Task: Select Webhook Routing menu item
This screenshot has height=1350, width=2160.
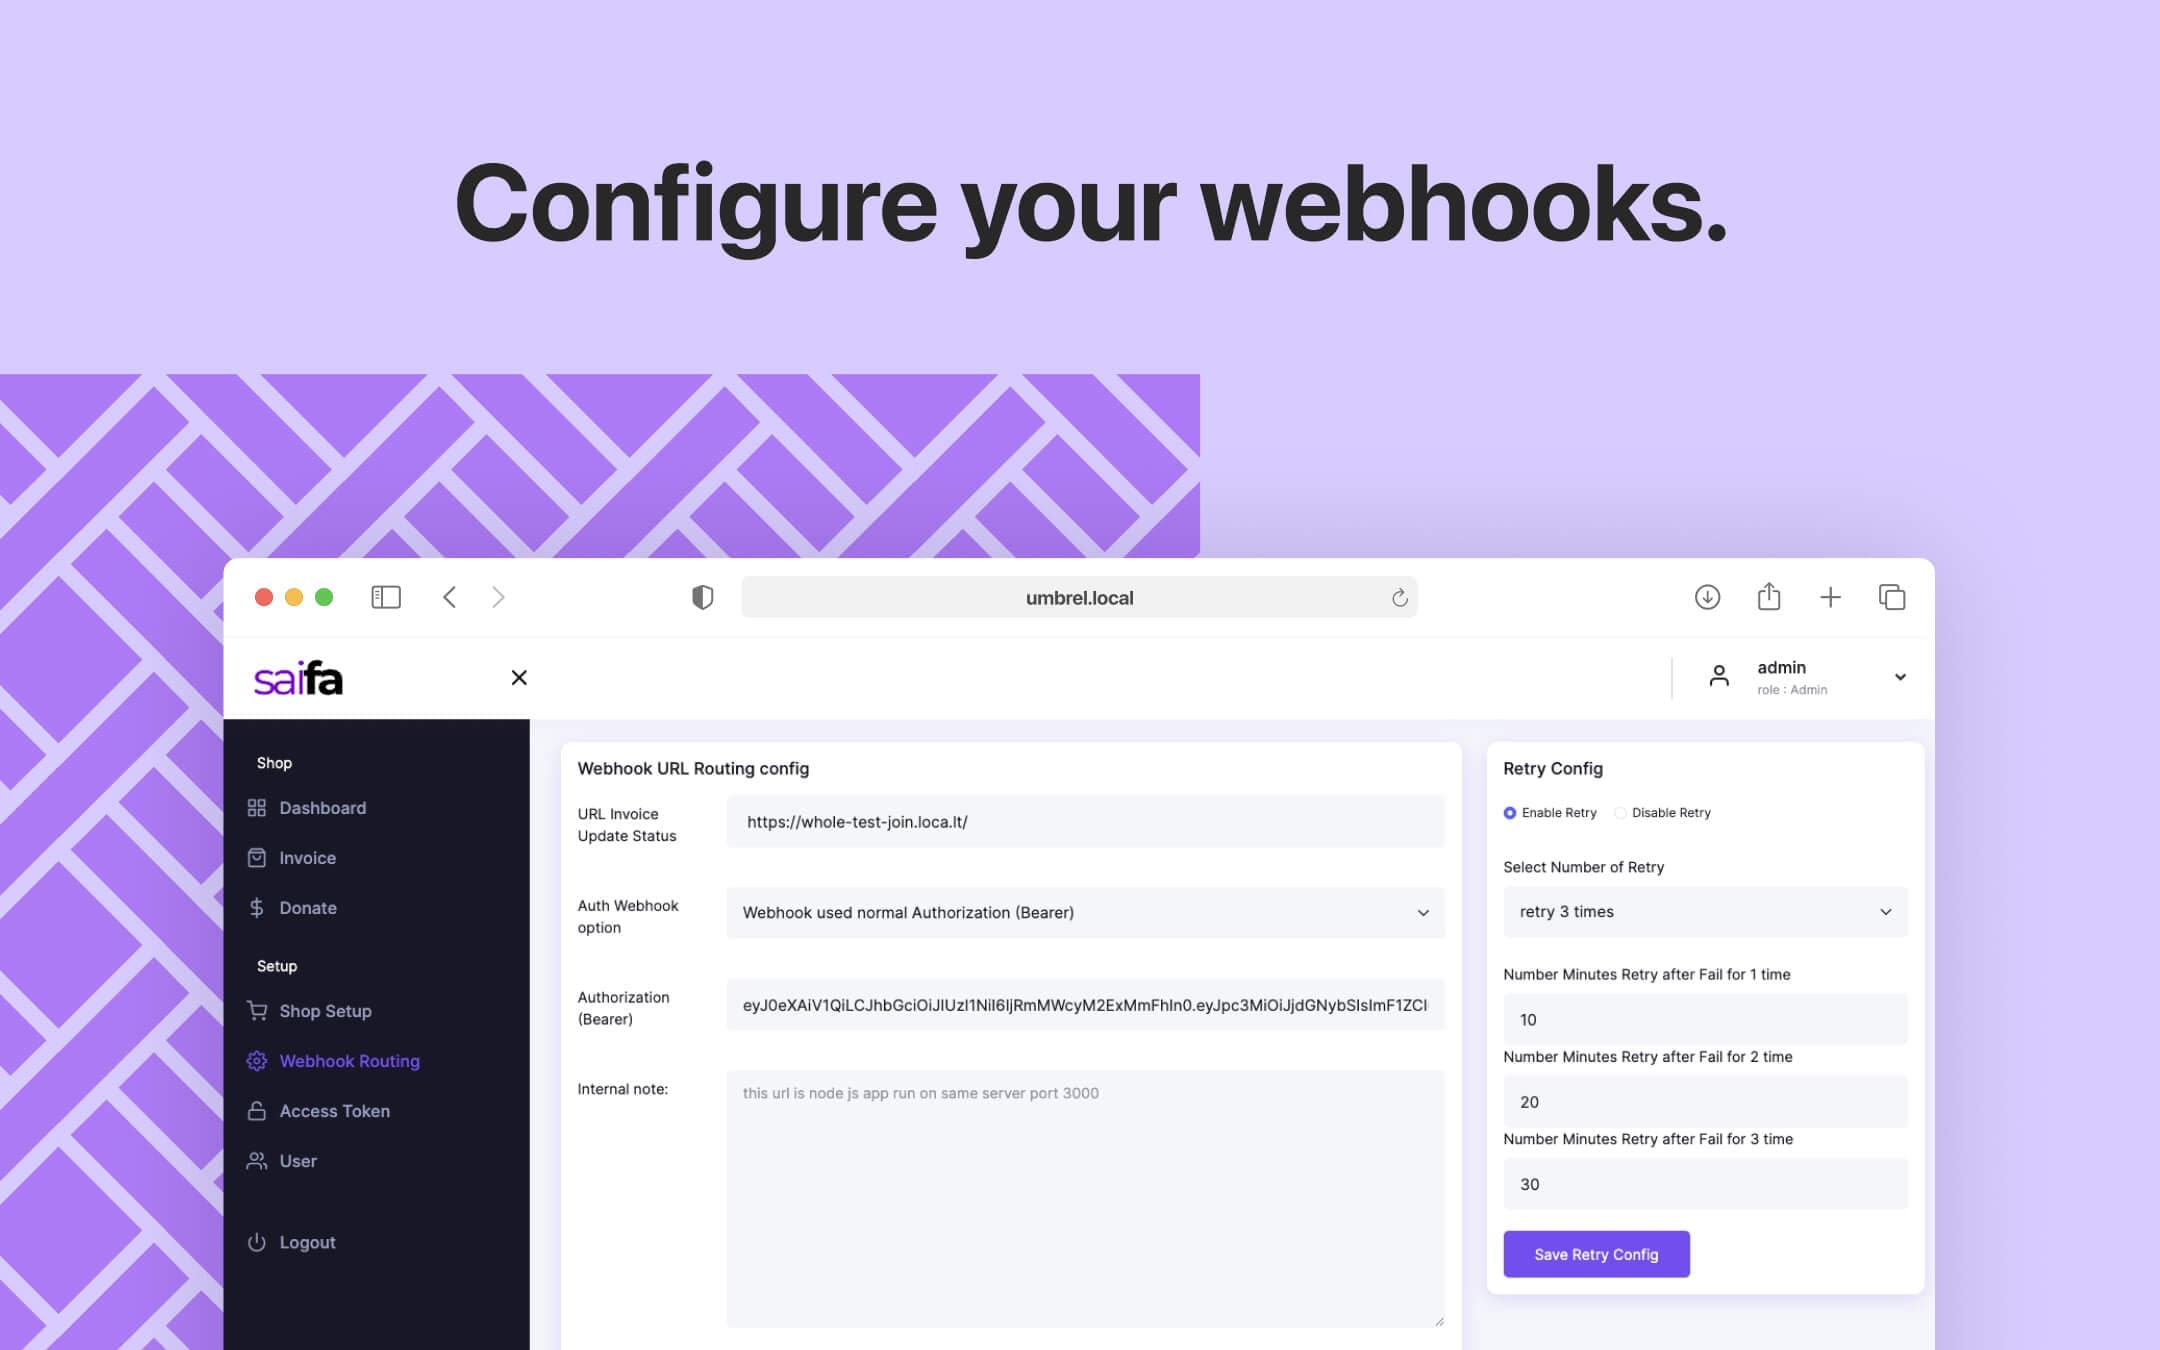Action: (348, 1061)
